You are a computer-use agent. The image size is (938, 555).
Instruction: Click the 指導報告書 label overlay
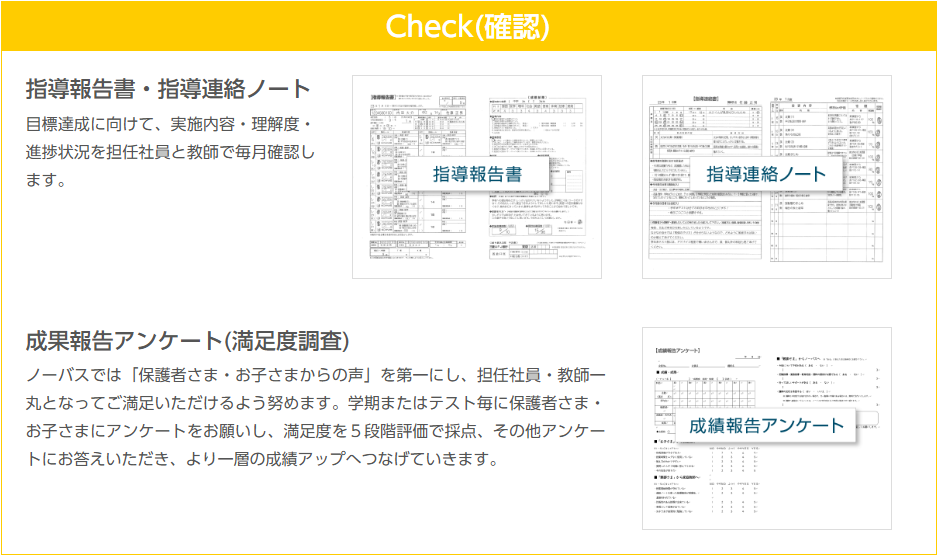(x=477, y=174)
